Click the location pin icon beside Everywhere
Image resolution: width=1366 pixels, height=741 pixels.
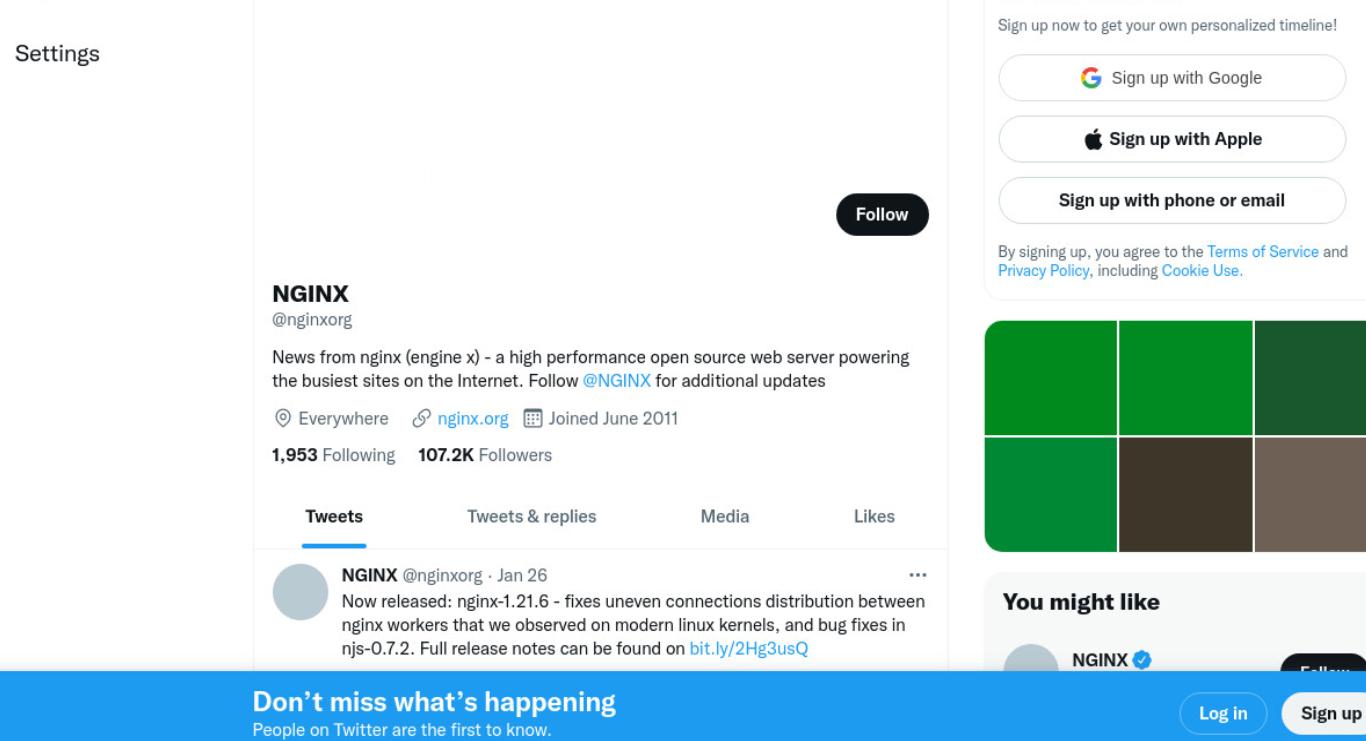tap(283, 418)
